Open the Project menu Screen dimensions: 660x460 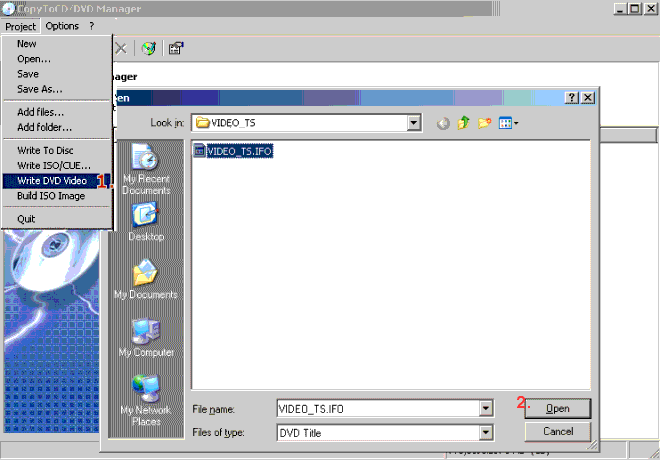click(x=20, y=27)
